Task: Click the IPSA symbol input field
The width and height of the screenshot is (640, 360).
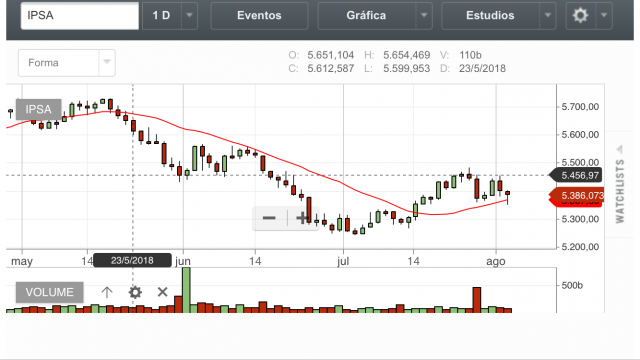Action: [80, 16]
